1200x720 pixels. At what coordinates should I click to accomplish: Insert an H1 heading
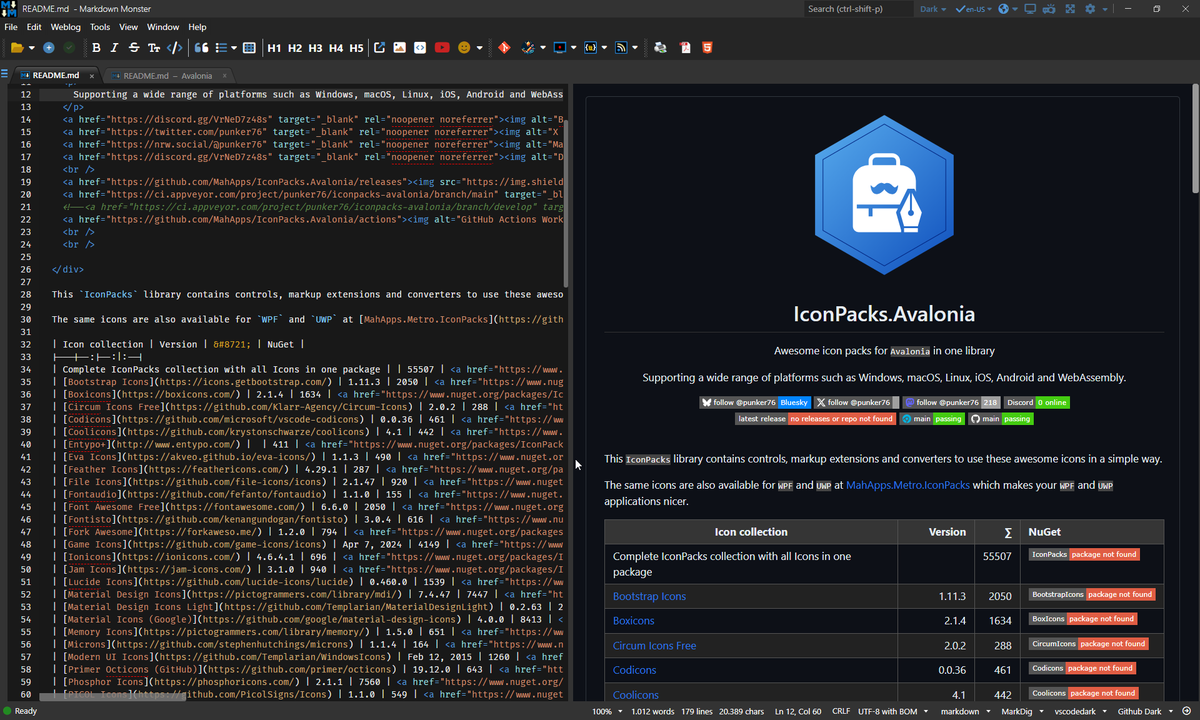tap(274, 47)
